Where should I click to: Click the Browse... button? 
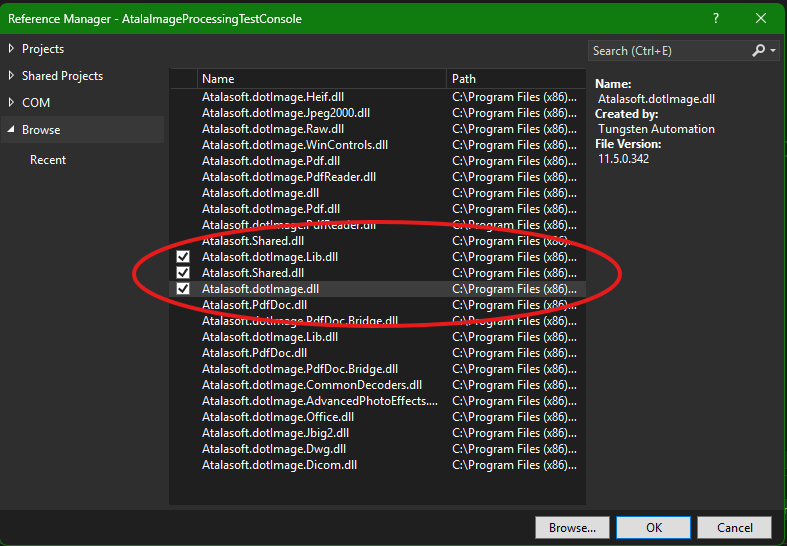(x=572, y=527)
